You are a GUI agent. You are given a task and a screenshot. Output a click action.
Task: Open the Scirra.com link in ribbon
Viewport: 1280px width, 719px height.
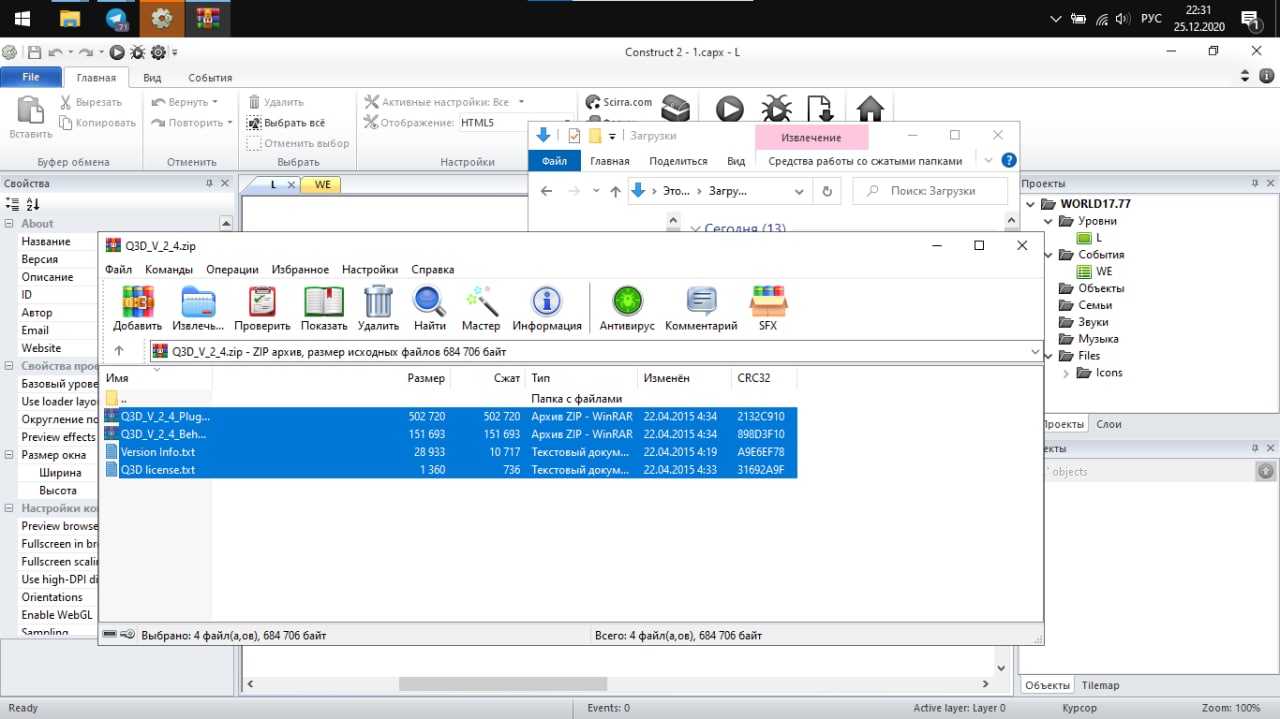click(619, 102)
